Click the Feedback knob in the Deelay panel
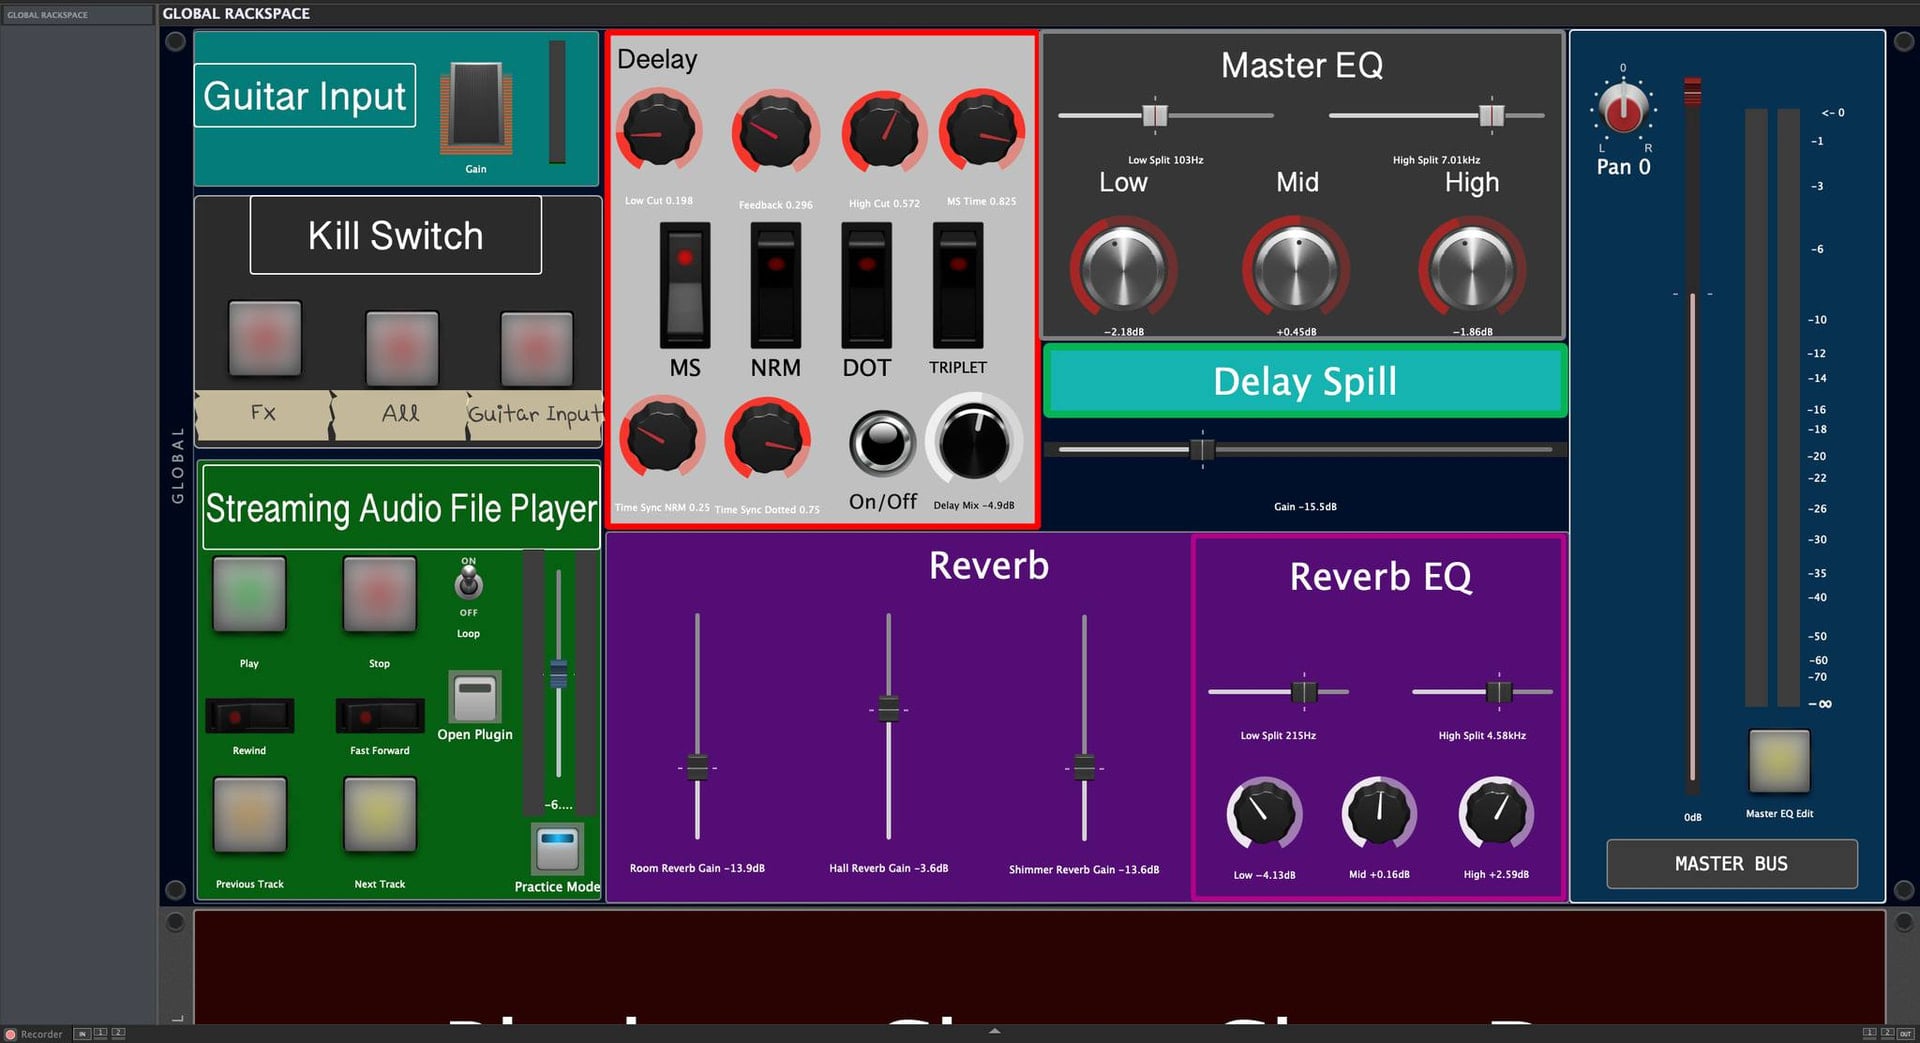This screenshot has width=1920, height=1043. click(775, 132)
